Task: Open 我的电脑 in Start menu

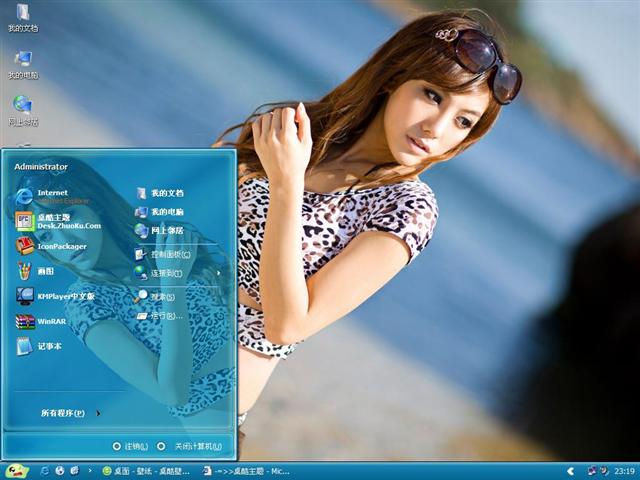Action: (160, 212)
